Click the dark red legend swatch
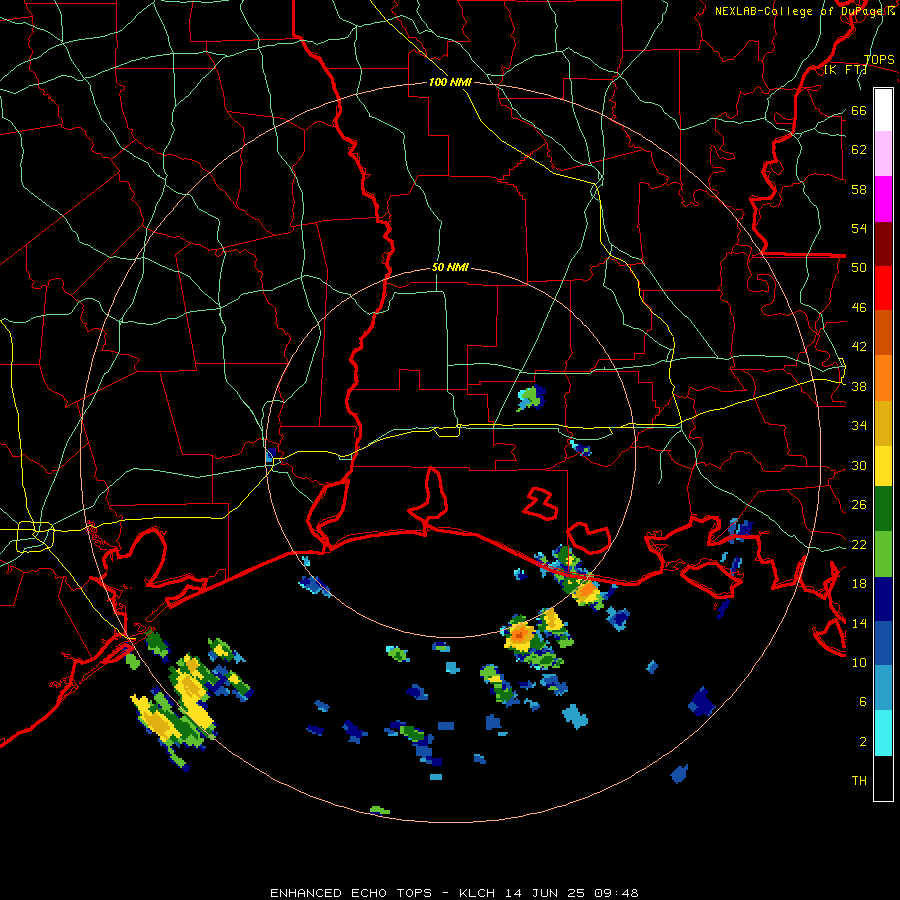 [883, 243]
